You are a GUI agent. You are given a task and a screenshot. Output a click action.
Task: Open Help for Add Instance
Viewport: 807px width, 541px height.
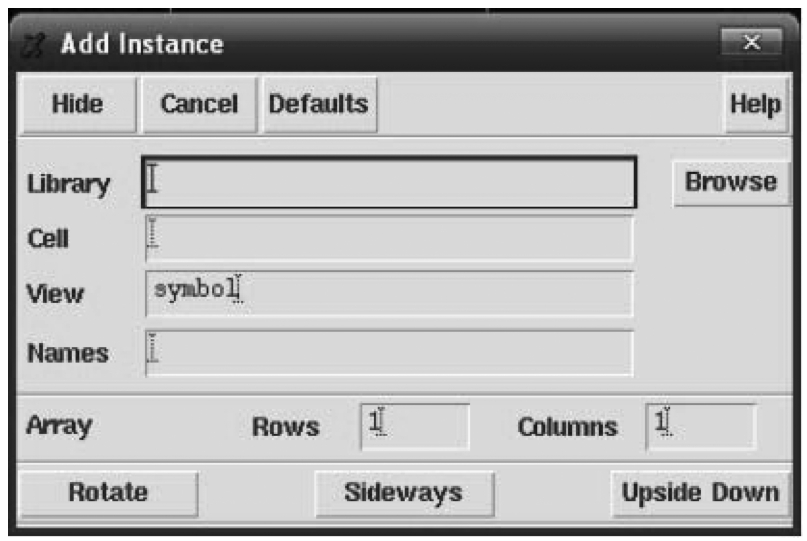[x=756, y=104]
